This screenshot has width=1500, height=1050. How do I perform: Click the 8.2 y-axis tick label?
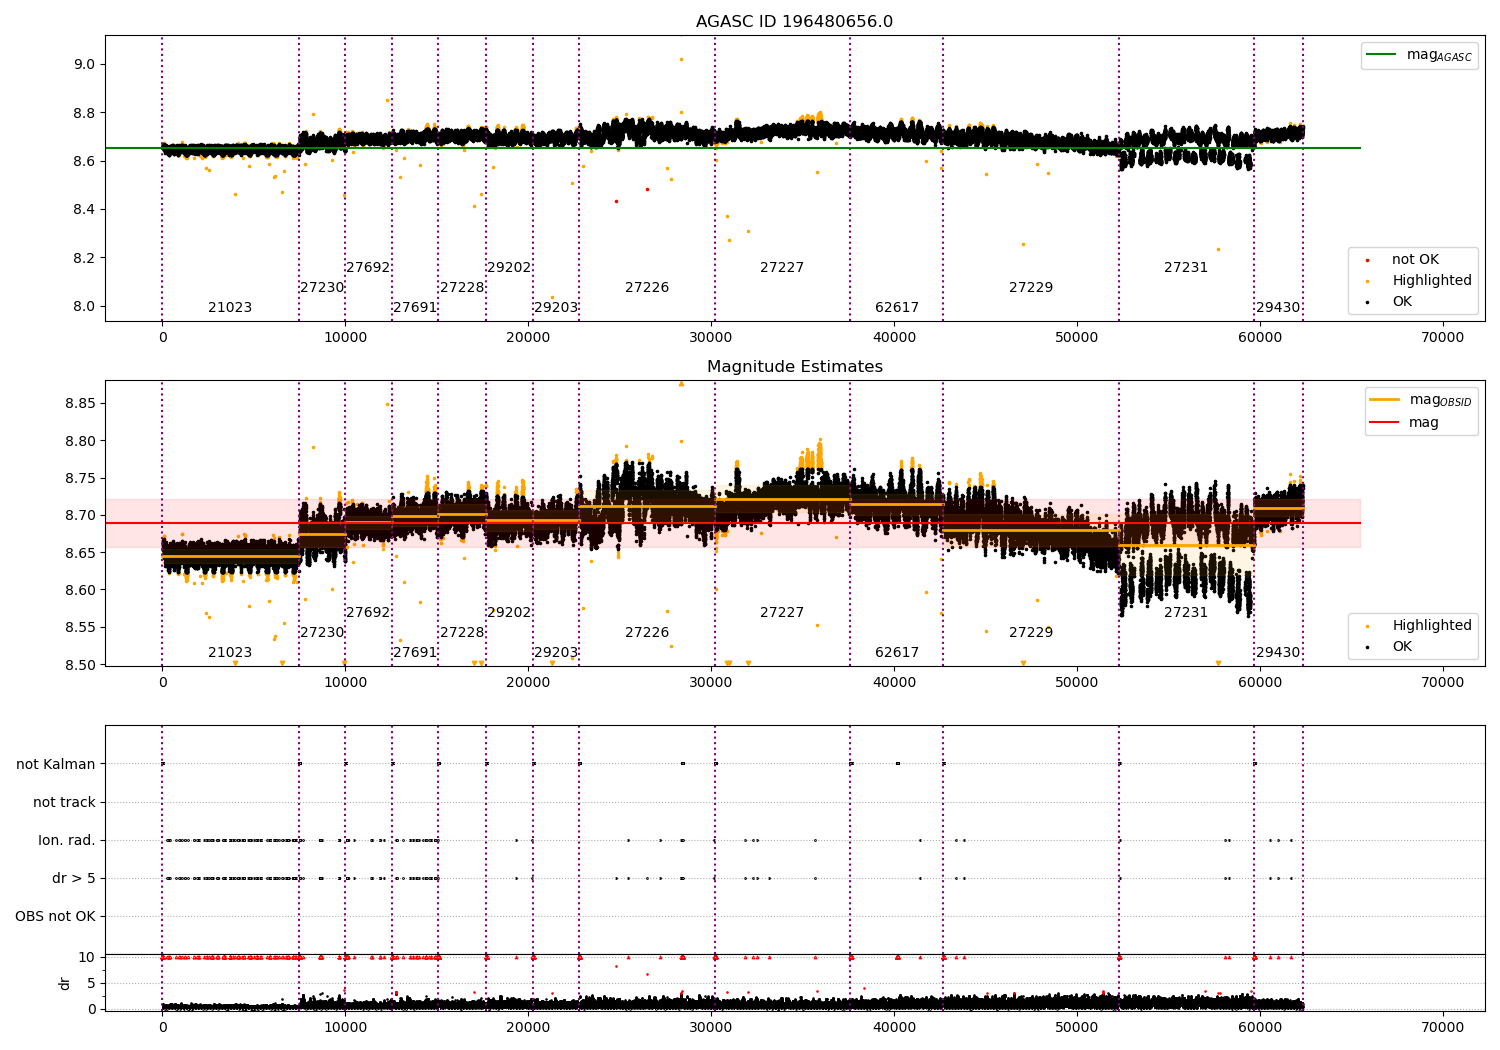(84, 258)
